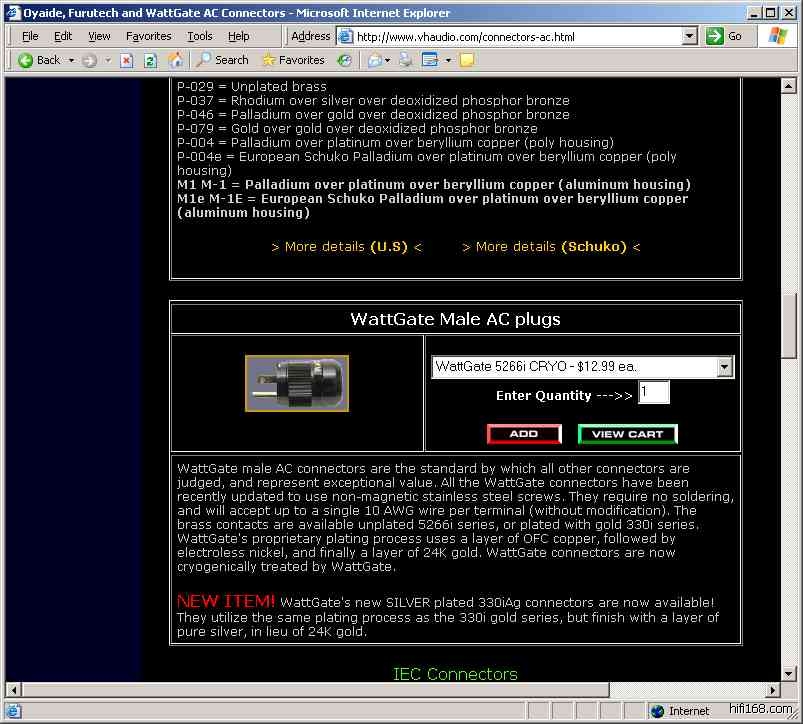Expand the WattGate 5266i CRYO product dropdown
Image resolution: width=803 pixels, height=724 pixels.
pos(725,367)
